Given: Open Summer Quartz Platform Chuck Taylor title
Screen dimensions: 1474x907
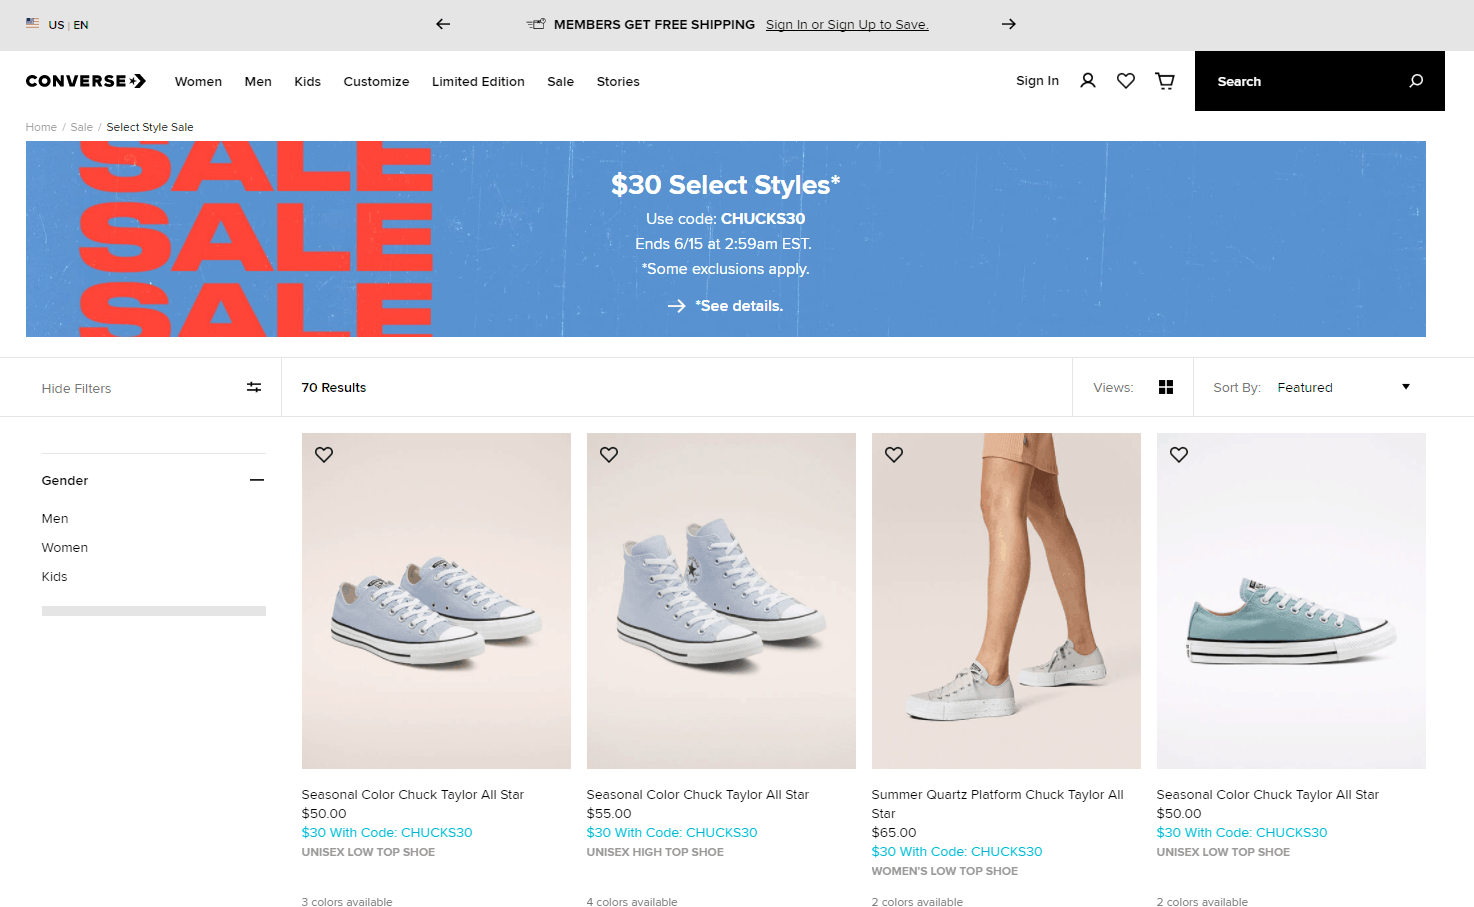Looking at the screenshot, I should [998, 804].
